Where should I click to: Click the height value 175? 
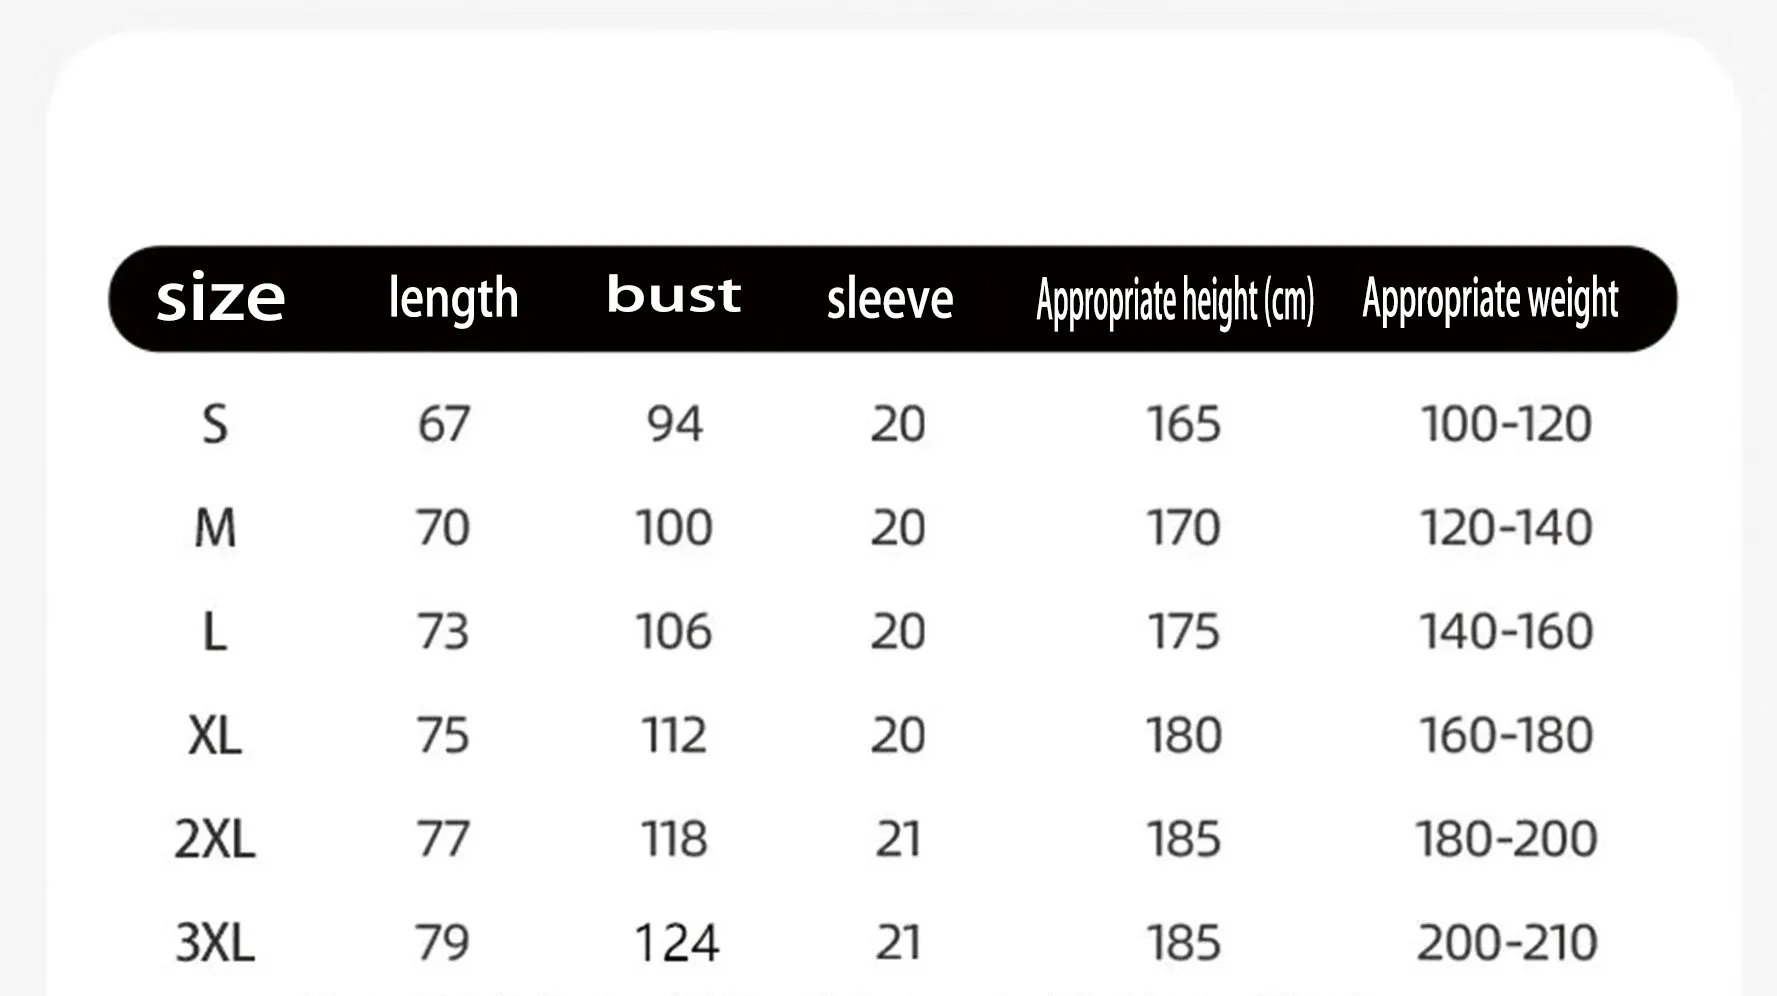point(1183,632)
